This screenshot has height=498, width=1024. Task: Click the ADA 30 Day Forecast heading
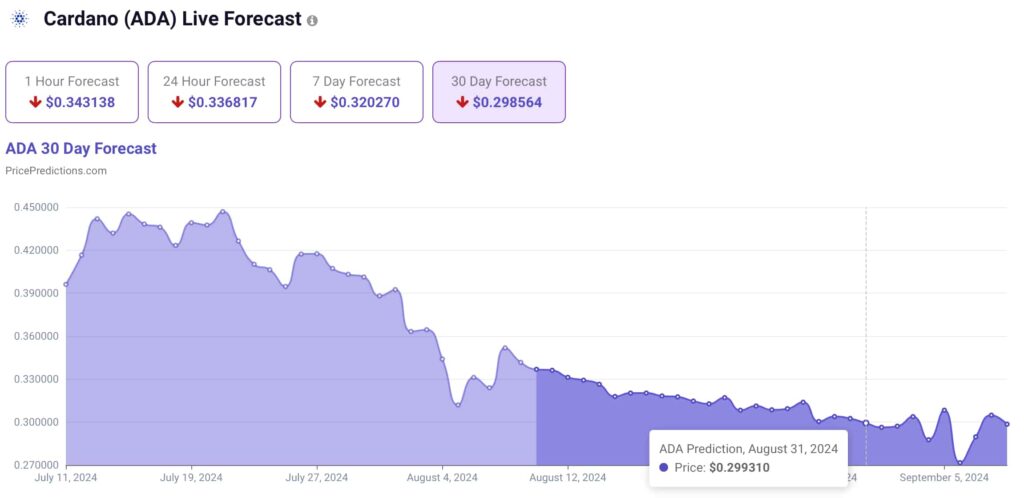point(81,149)
